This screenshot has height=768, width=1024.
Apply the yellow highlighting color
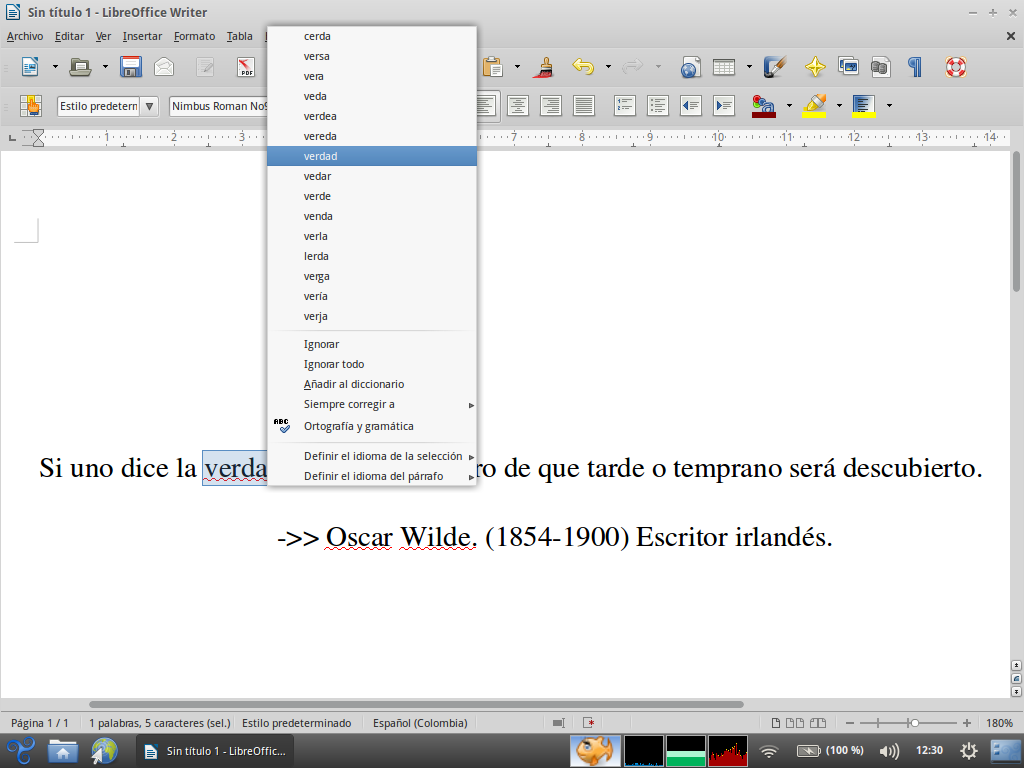point(814,106)
